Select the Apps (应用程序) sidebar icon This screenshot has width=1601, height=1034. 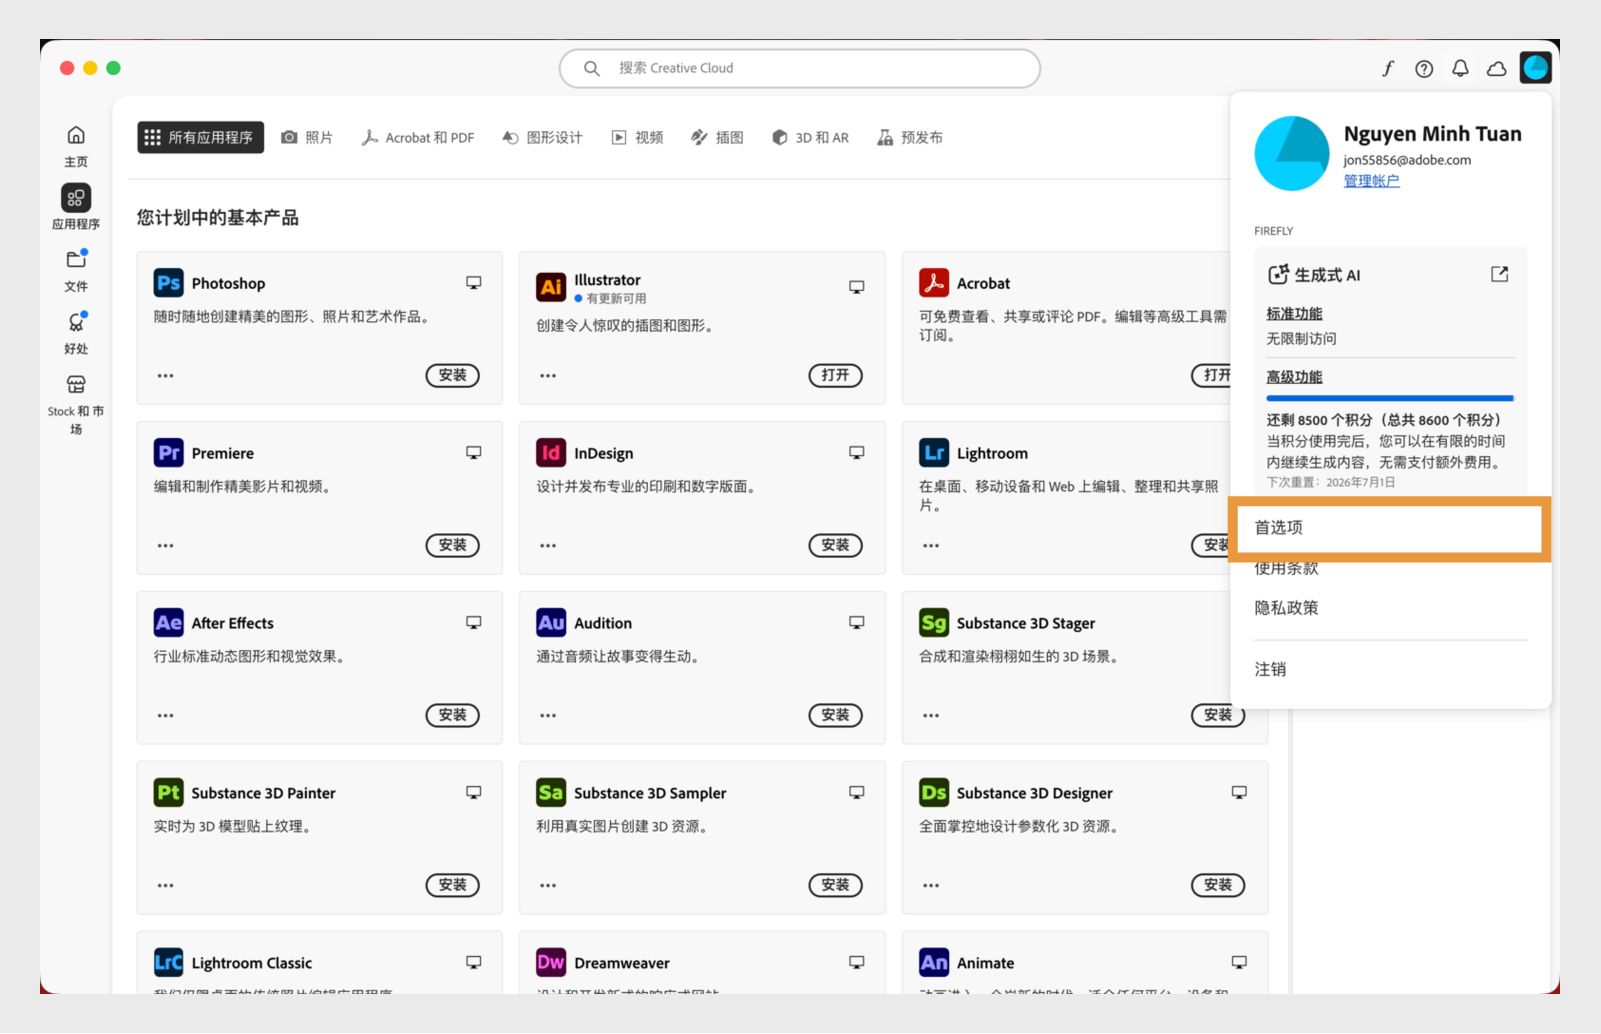76,198
